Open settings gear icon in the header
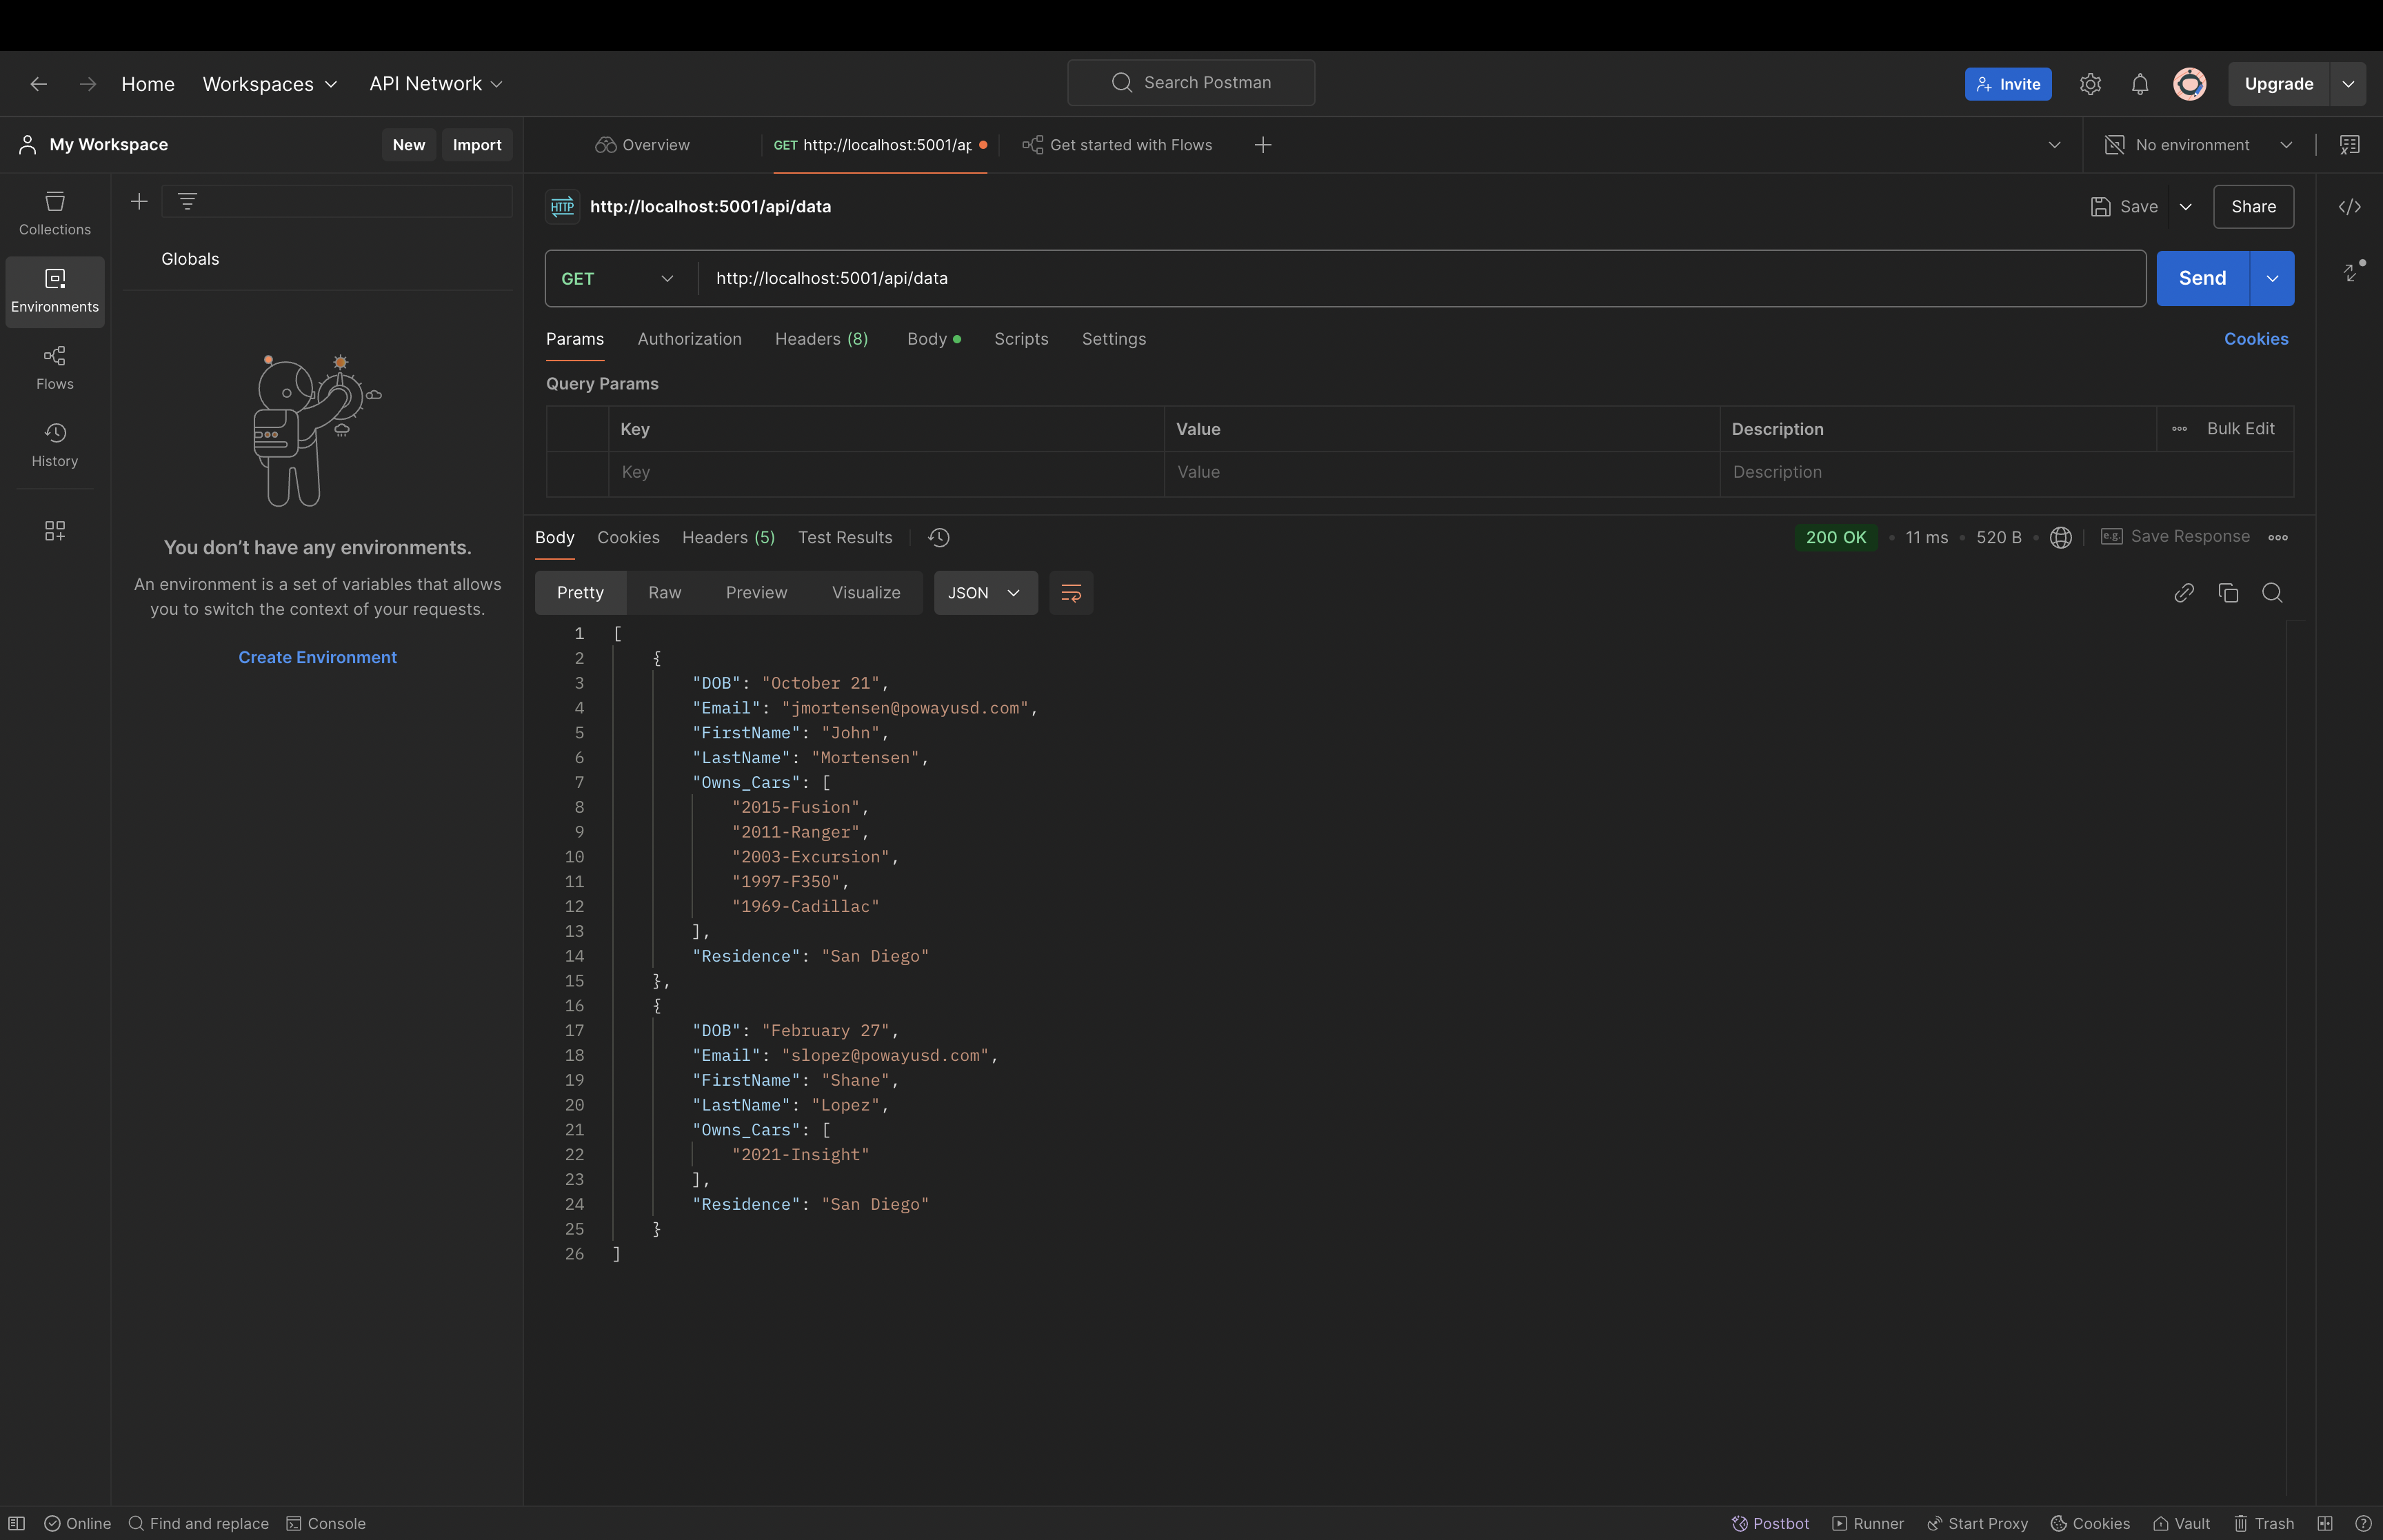The width and height of the screenshot is (2383, 1540). tap(2090, 84)
